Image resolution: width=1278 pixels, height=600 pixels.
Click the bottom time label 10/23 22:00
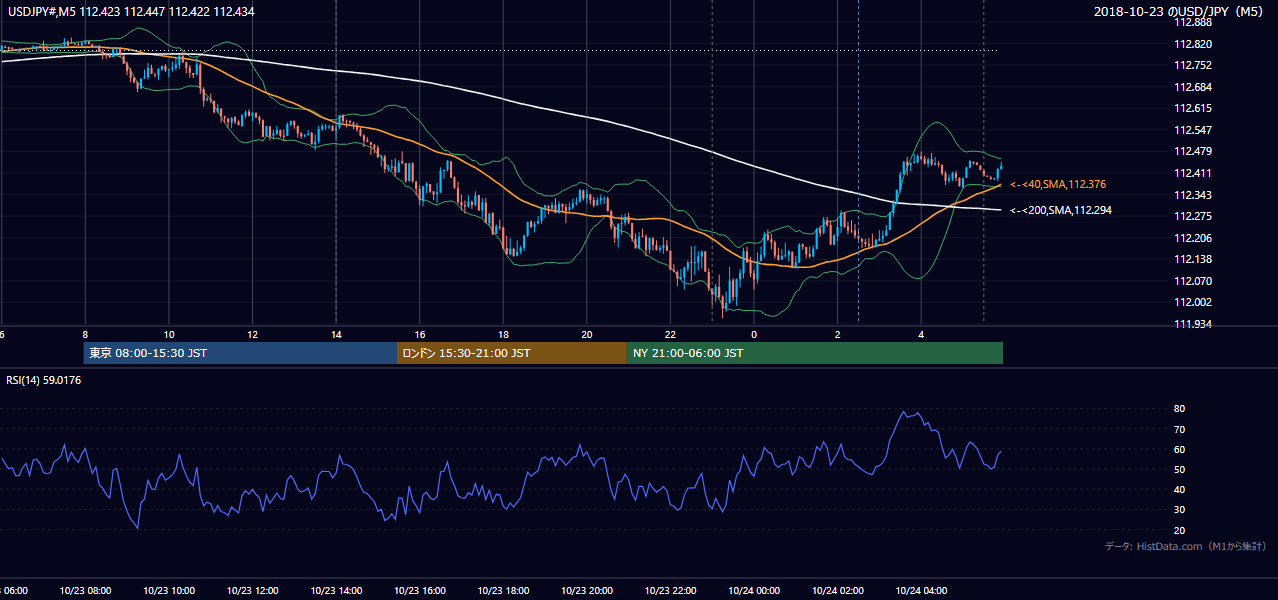coord(670,591)
